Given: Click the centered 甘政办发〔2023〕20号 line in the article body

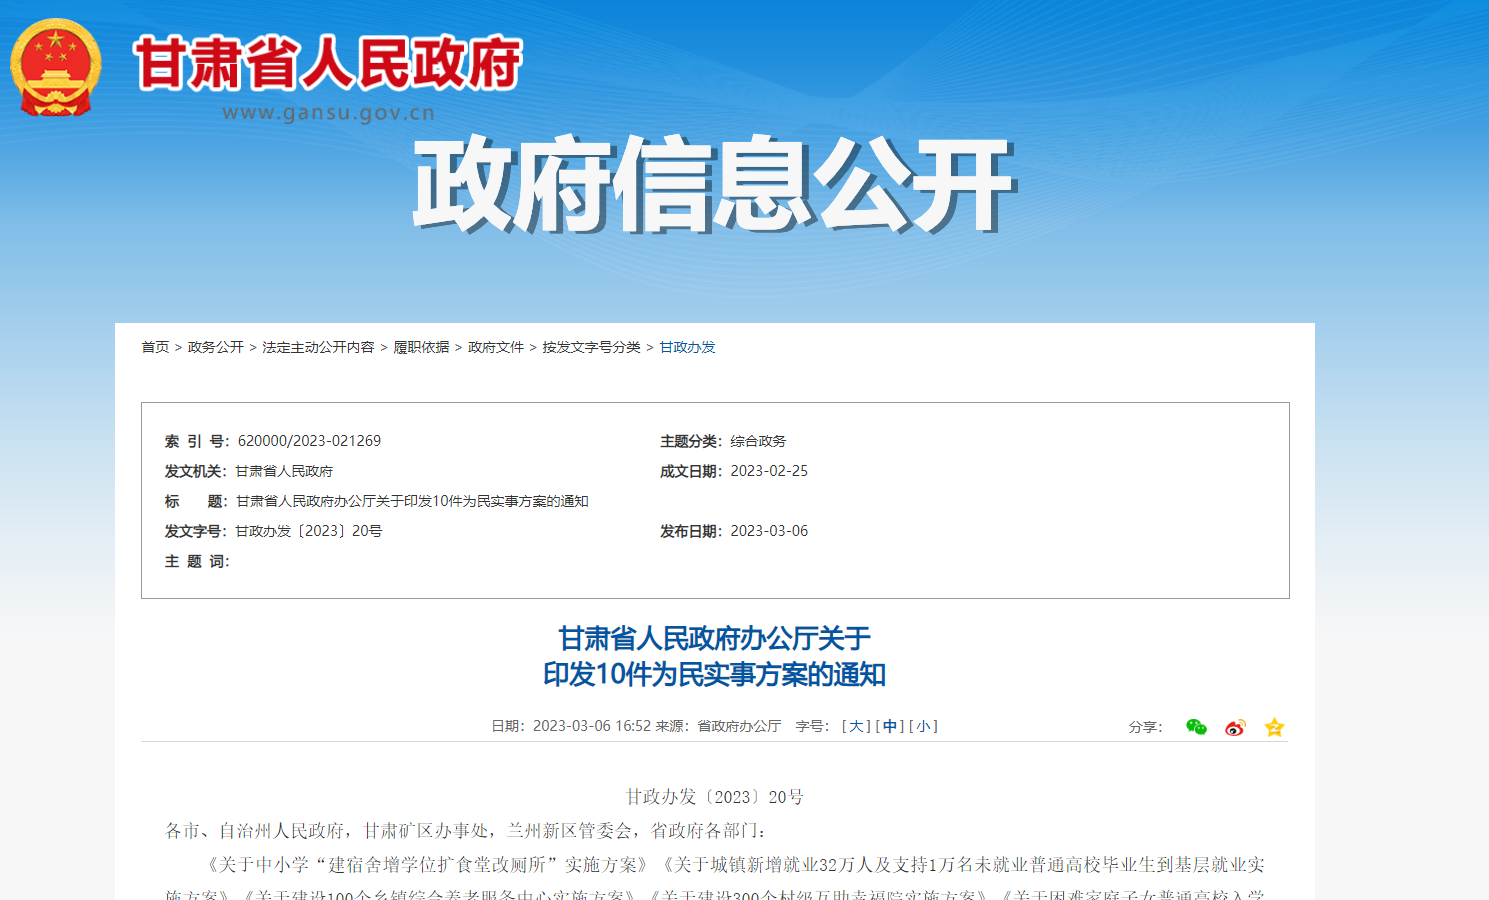Looking at the screenshot, I should [715, 797].
